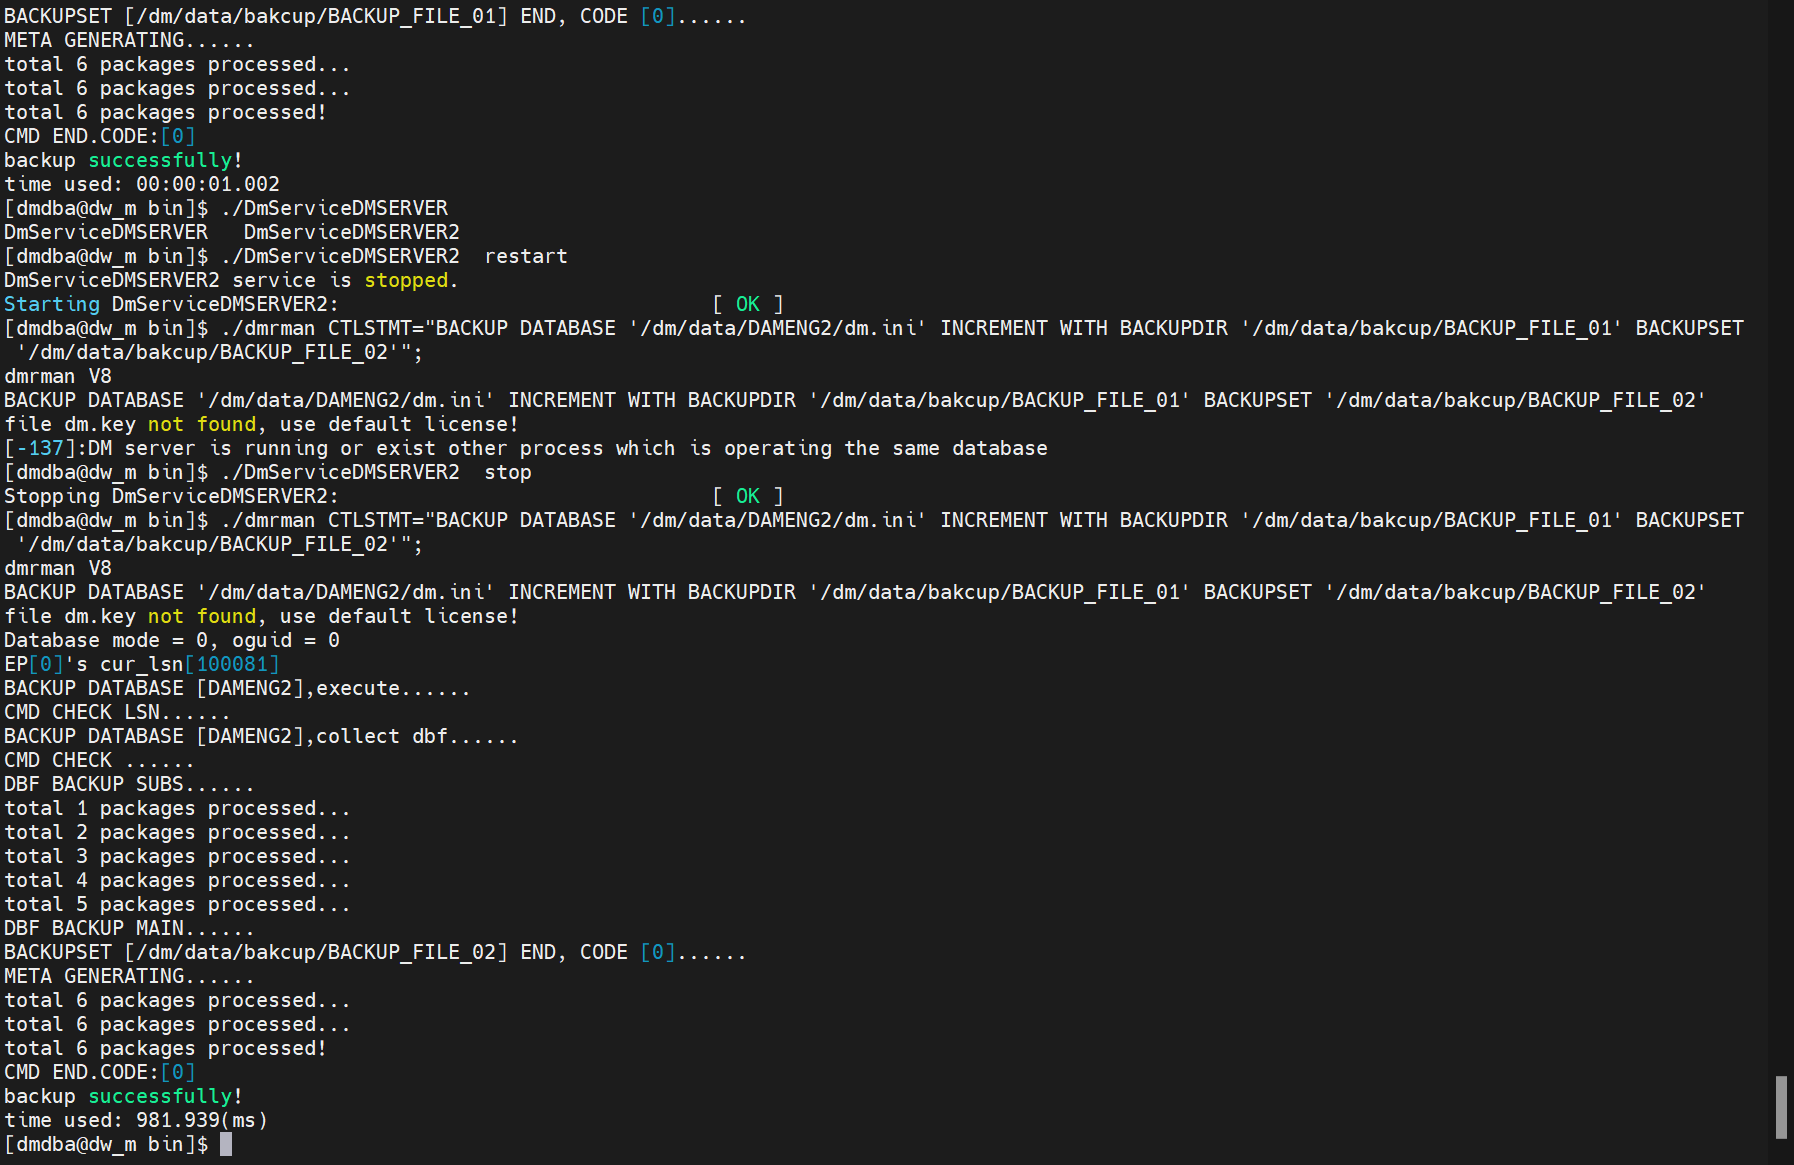Click 'total 3 packages processed...' line
This screenshot has width=1794, height=1165.
177,856
